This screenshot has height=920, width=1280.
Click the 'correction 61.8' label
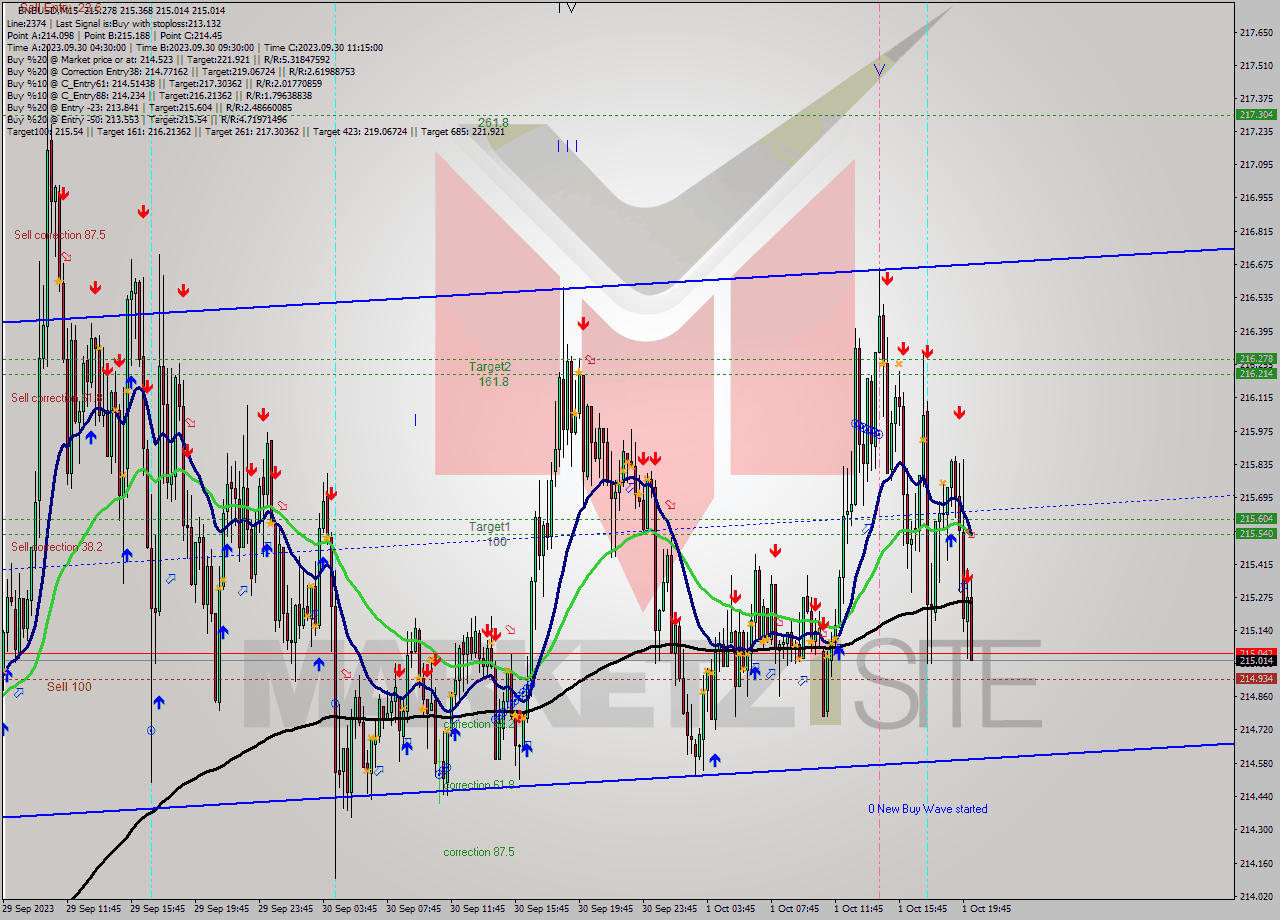(x=479, y=785)
